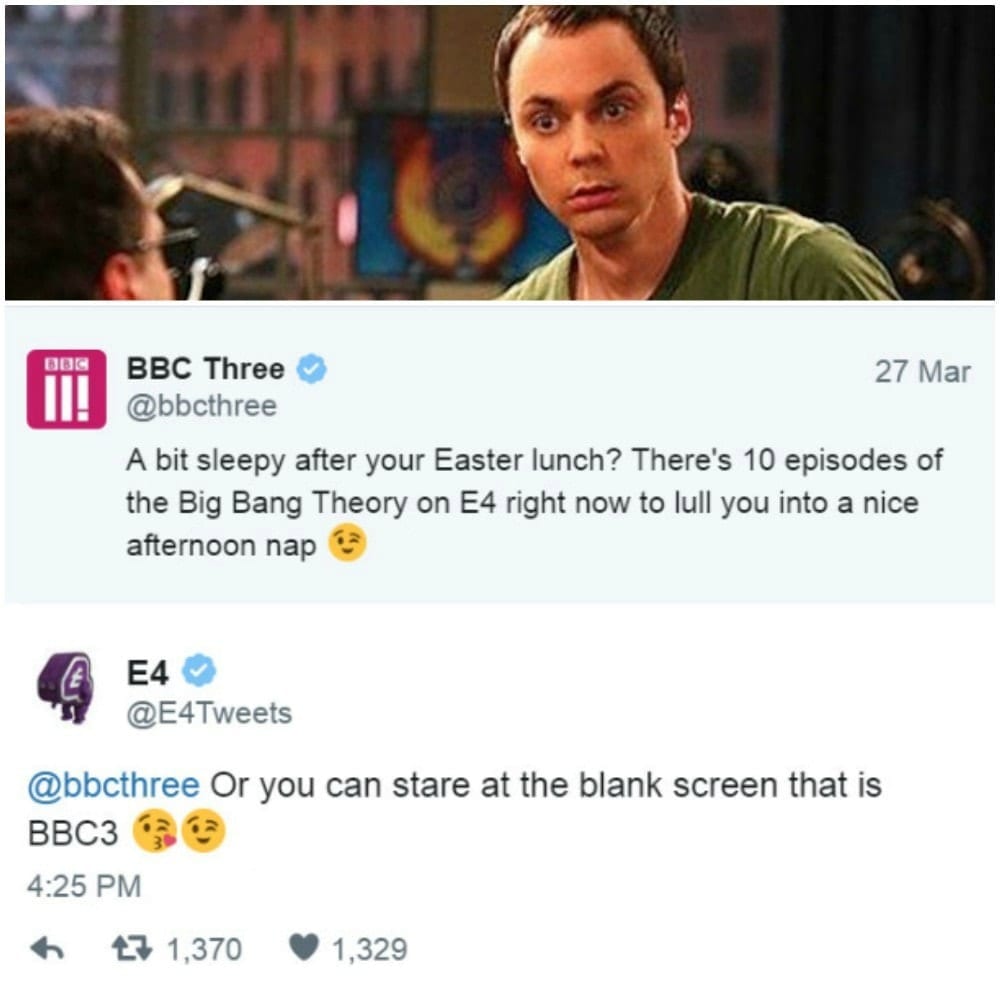Viewport: 1000px width, 1000px height.
Task: Like the E4 tweet via heart icon
Action: (x=304, y=948)
